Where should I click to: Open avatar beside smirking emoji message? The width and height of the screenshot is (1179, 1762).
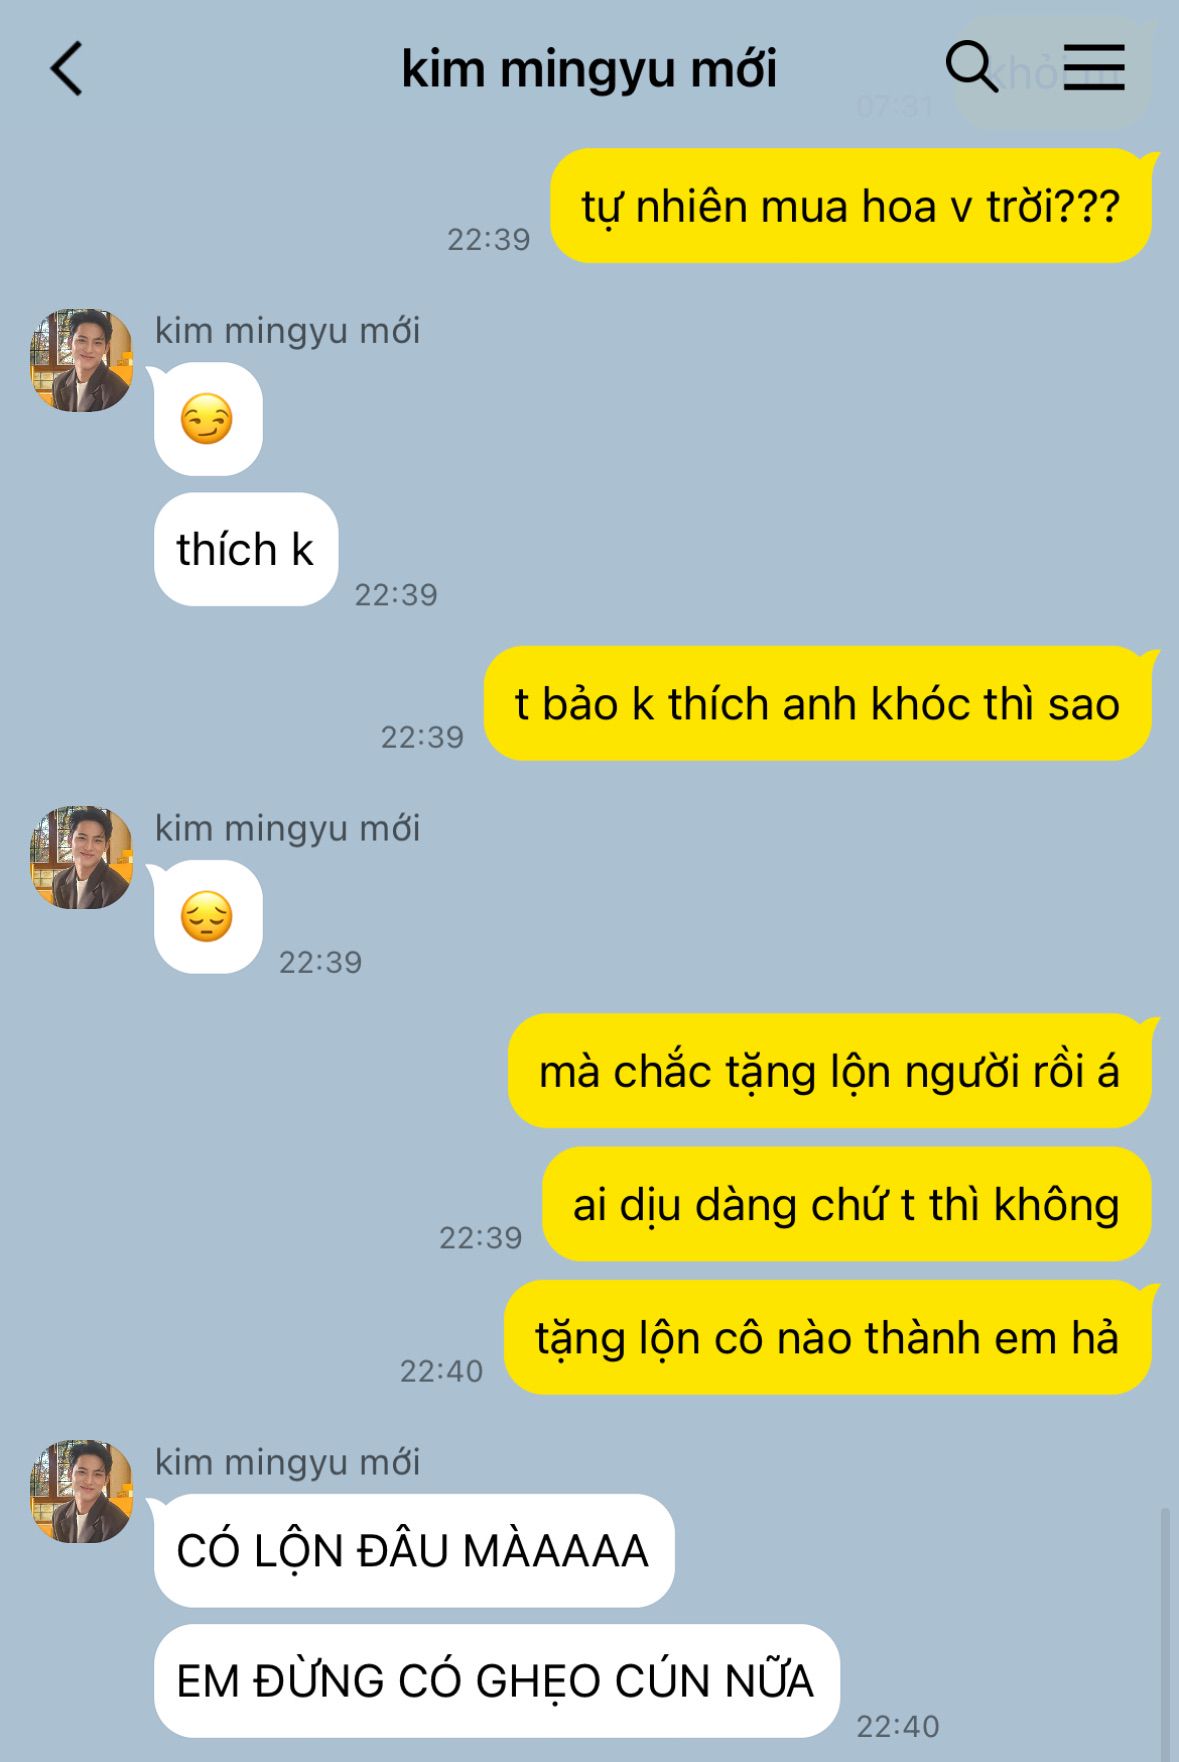pos(82,360)
